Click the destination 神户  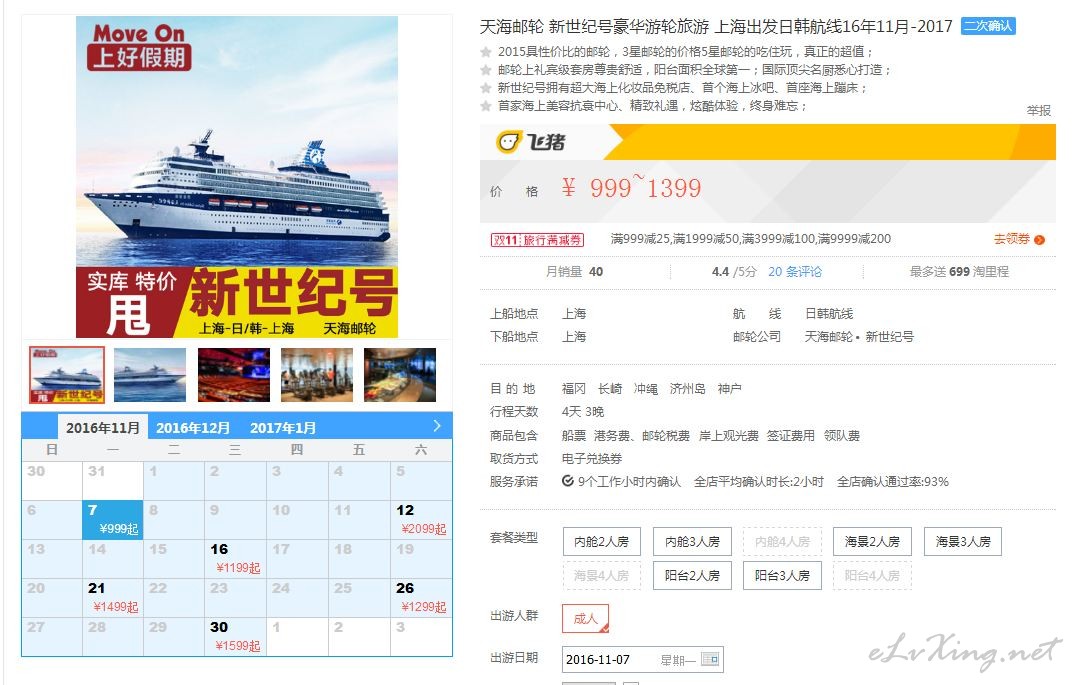pos(729,389)
